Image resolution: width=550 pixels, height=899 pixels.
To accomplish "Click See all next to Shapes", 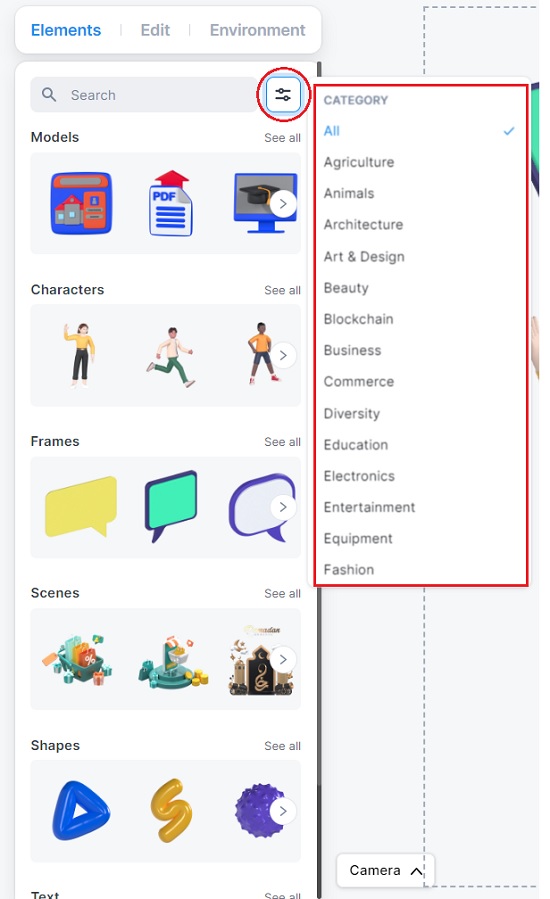I will 282,746.
